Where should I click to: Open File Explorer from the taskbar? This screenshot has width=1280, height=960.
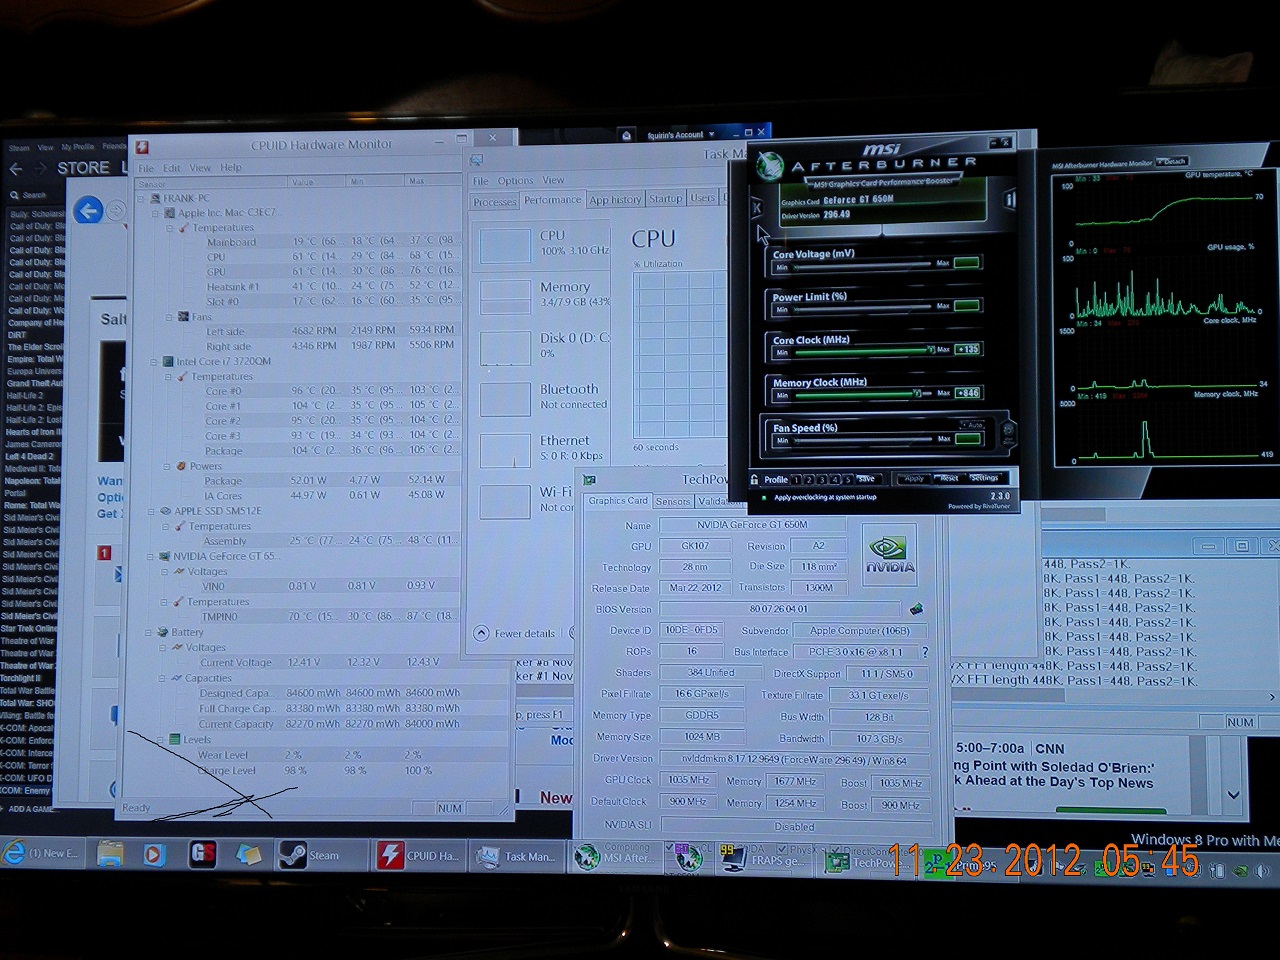point(110,854)
